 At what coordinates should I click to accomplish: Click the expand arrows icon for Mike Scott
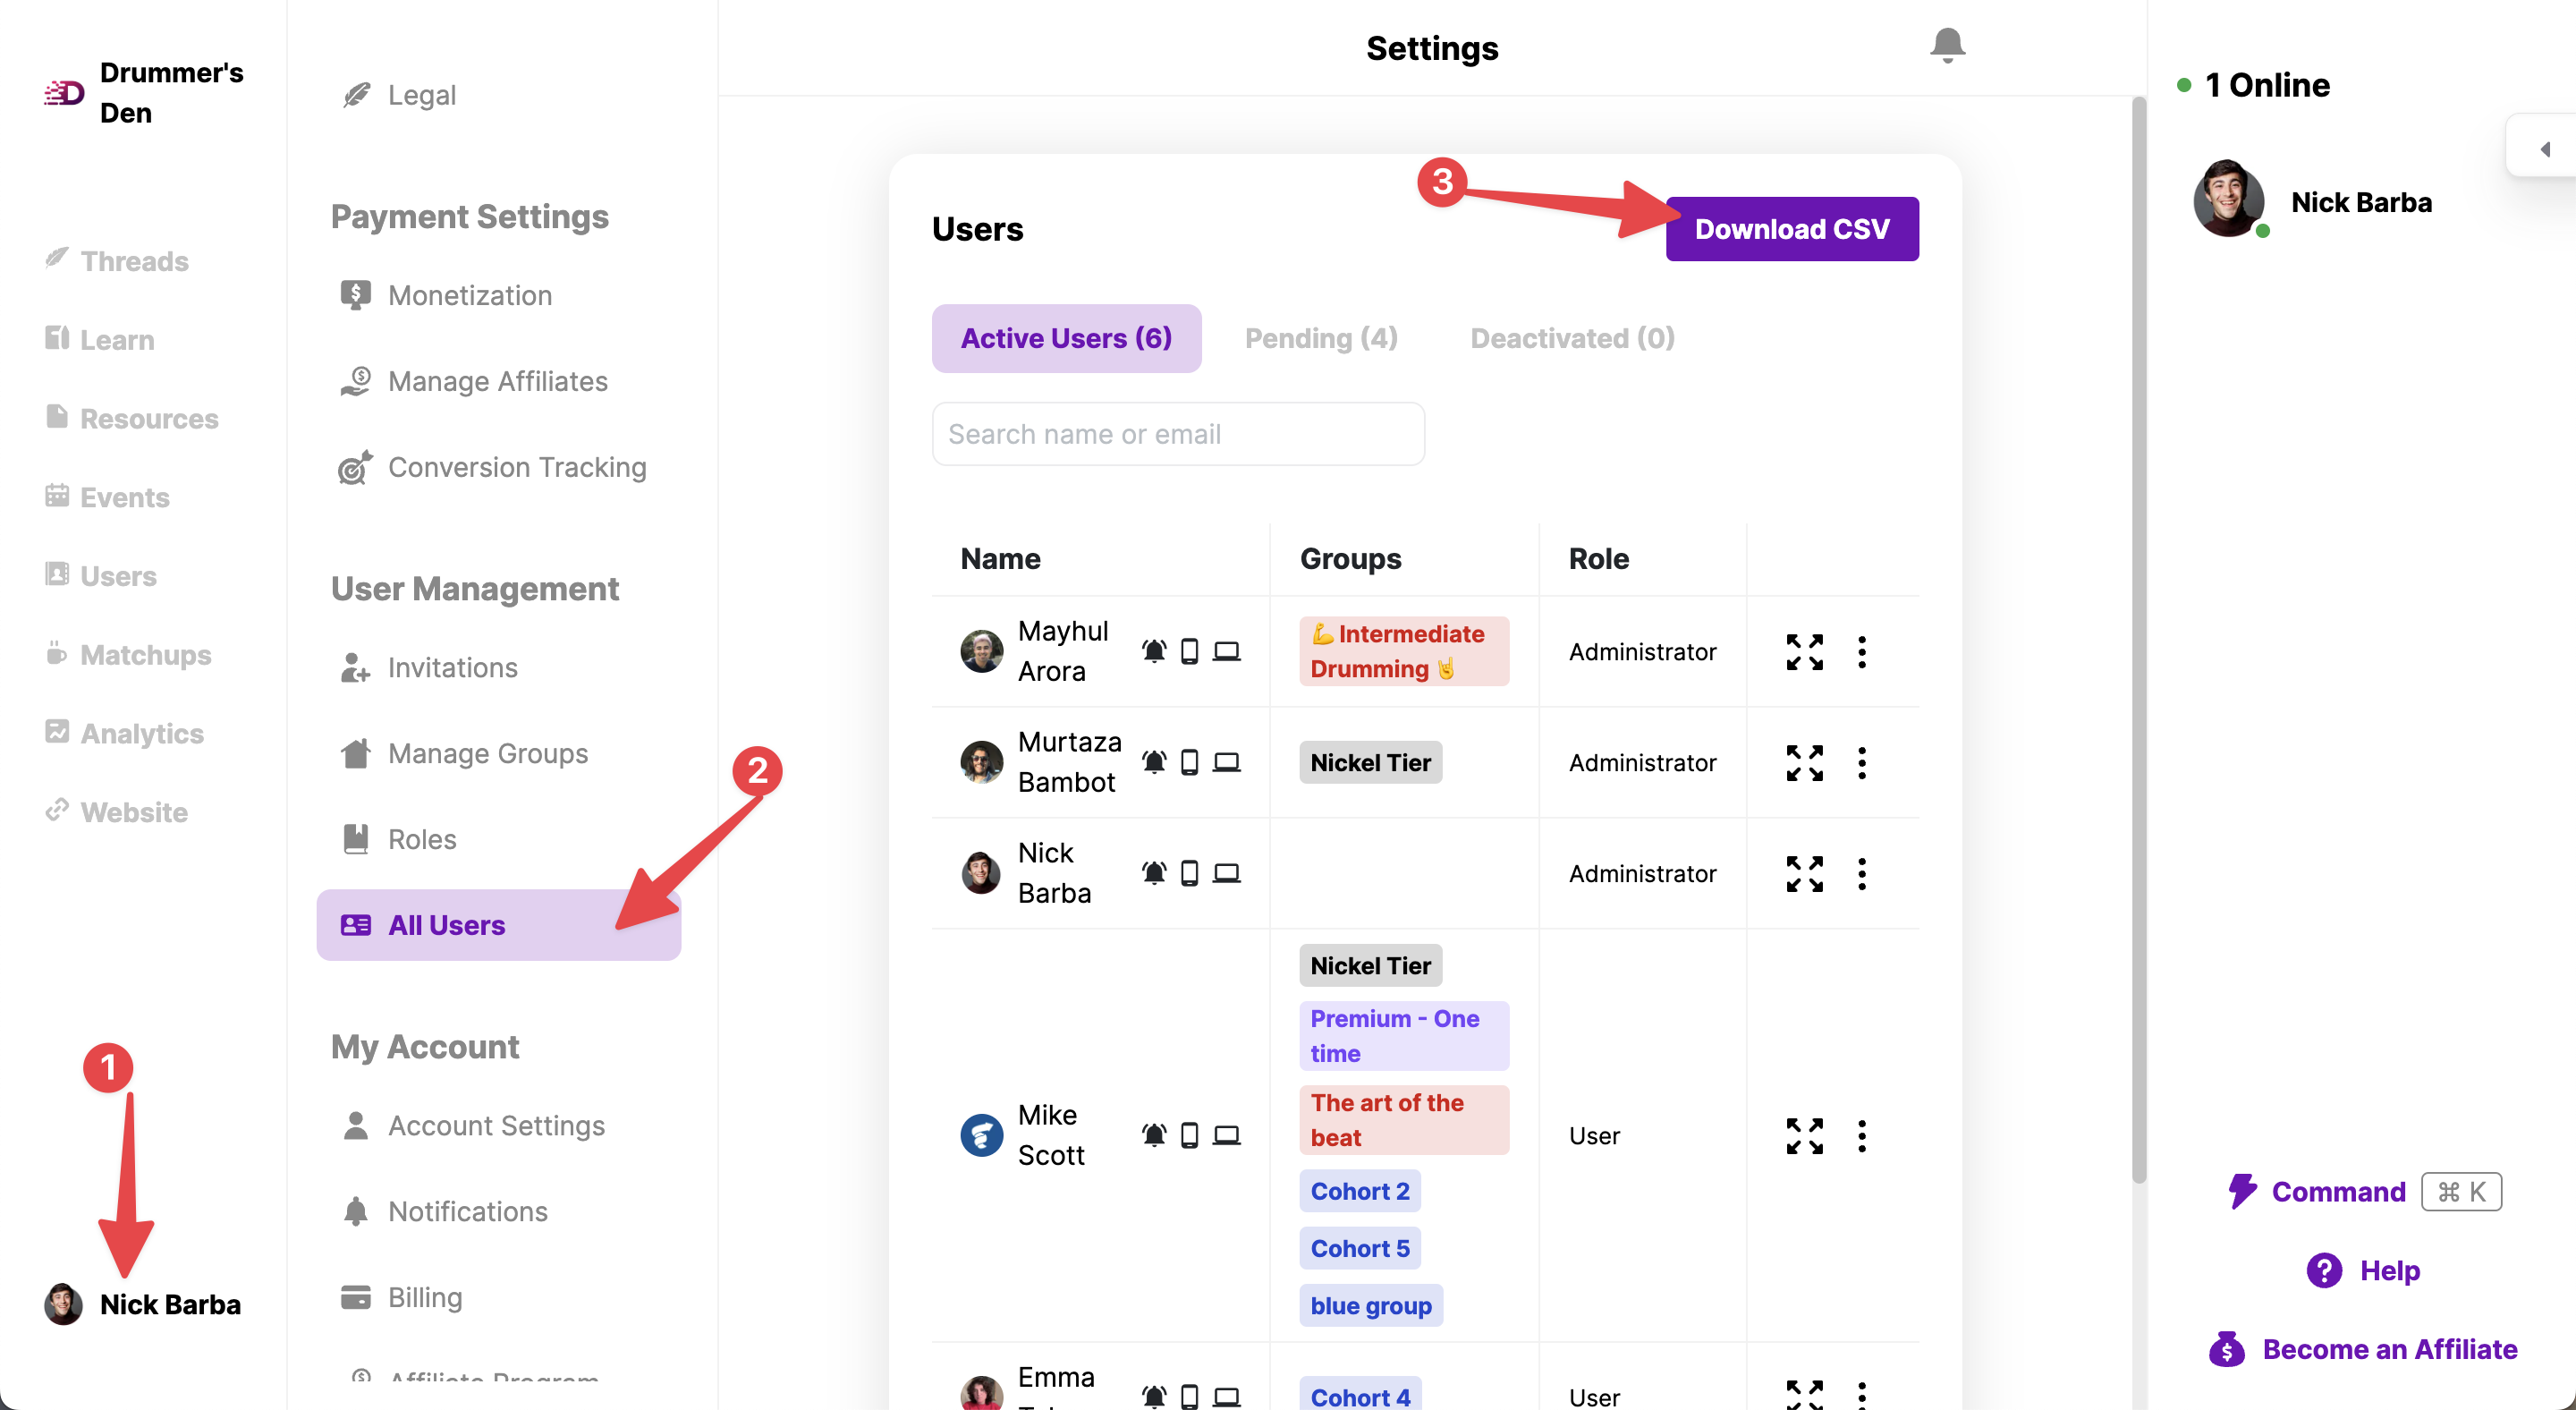(1804, 1136)
